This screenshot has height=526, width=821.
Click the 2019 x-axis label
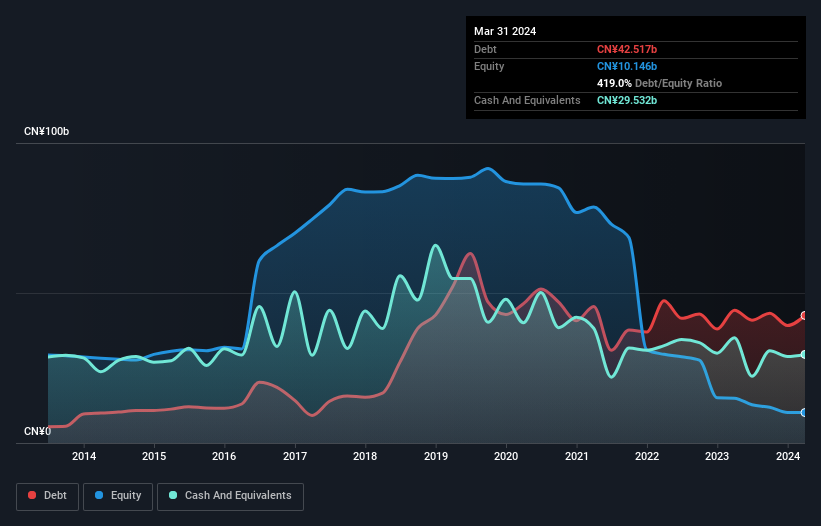point(436,456)
